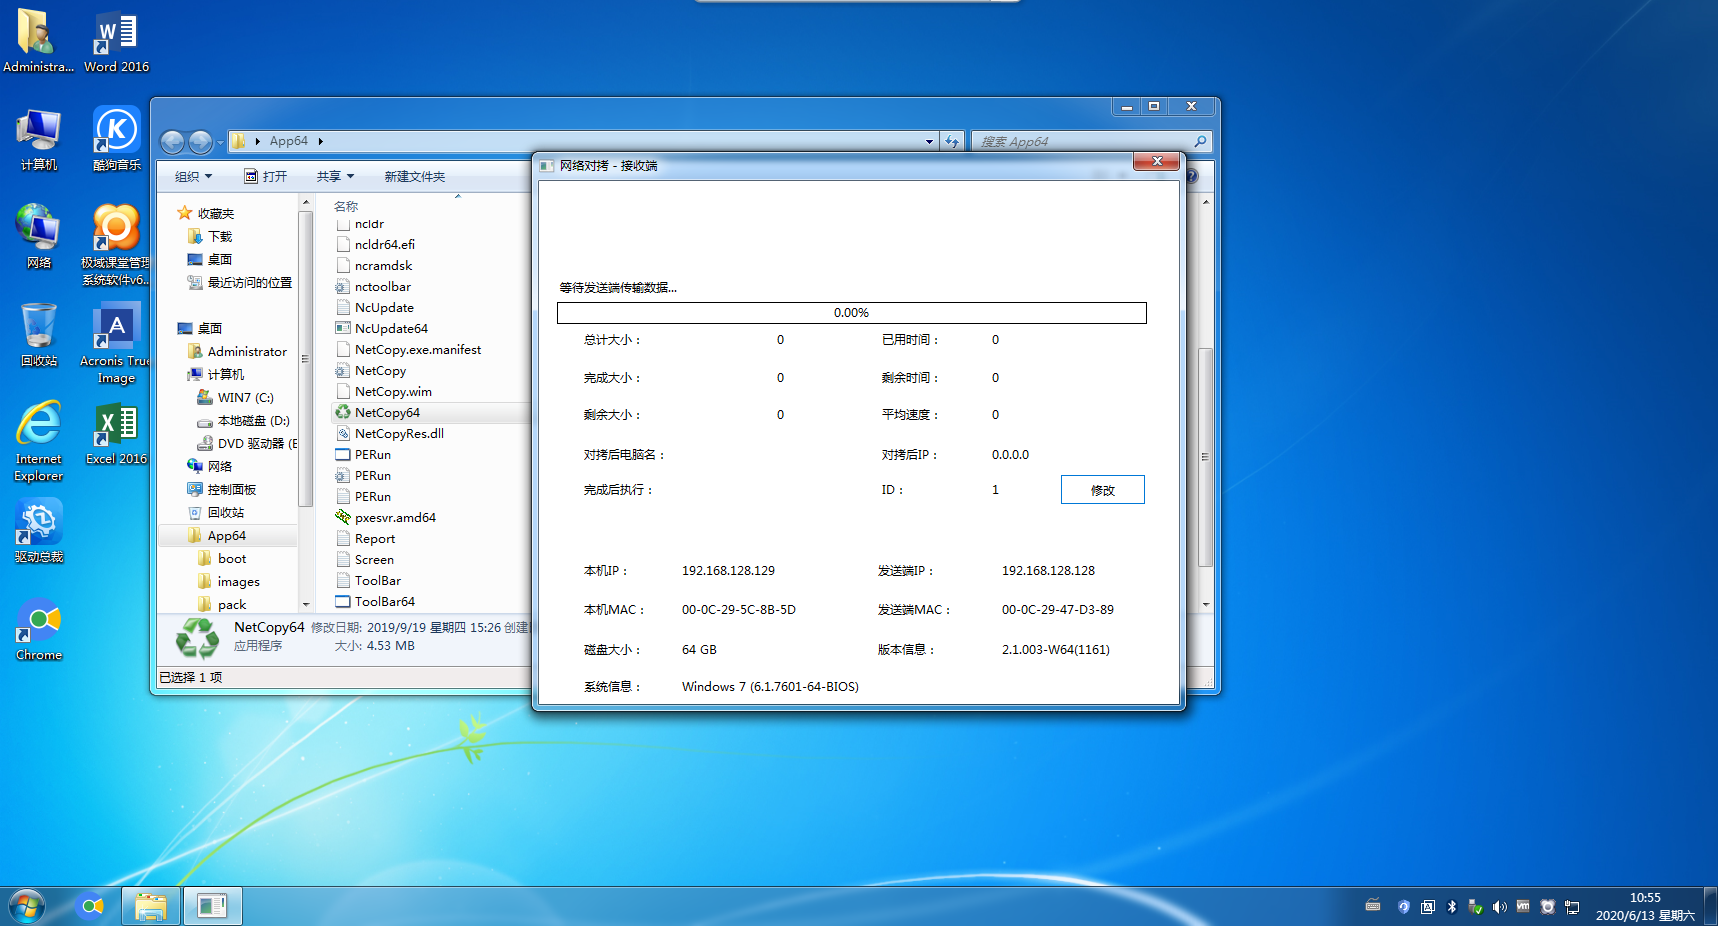
Task: Launch Excel 2016 from the desktop
Action: [116, 433]
